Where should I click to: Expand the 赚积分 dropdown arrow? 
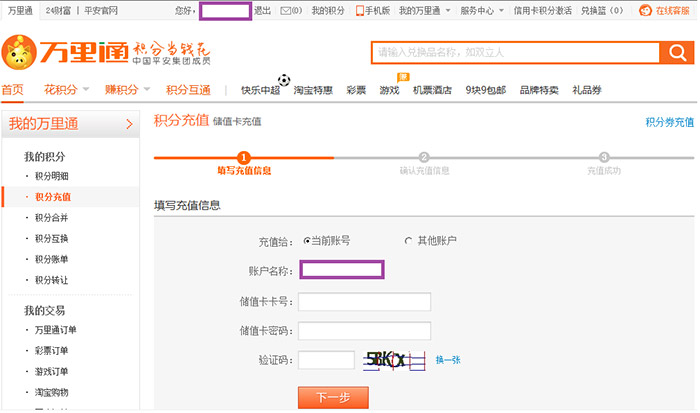[x=147, y=90]
